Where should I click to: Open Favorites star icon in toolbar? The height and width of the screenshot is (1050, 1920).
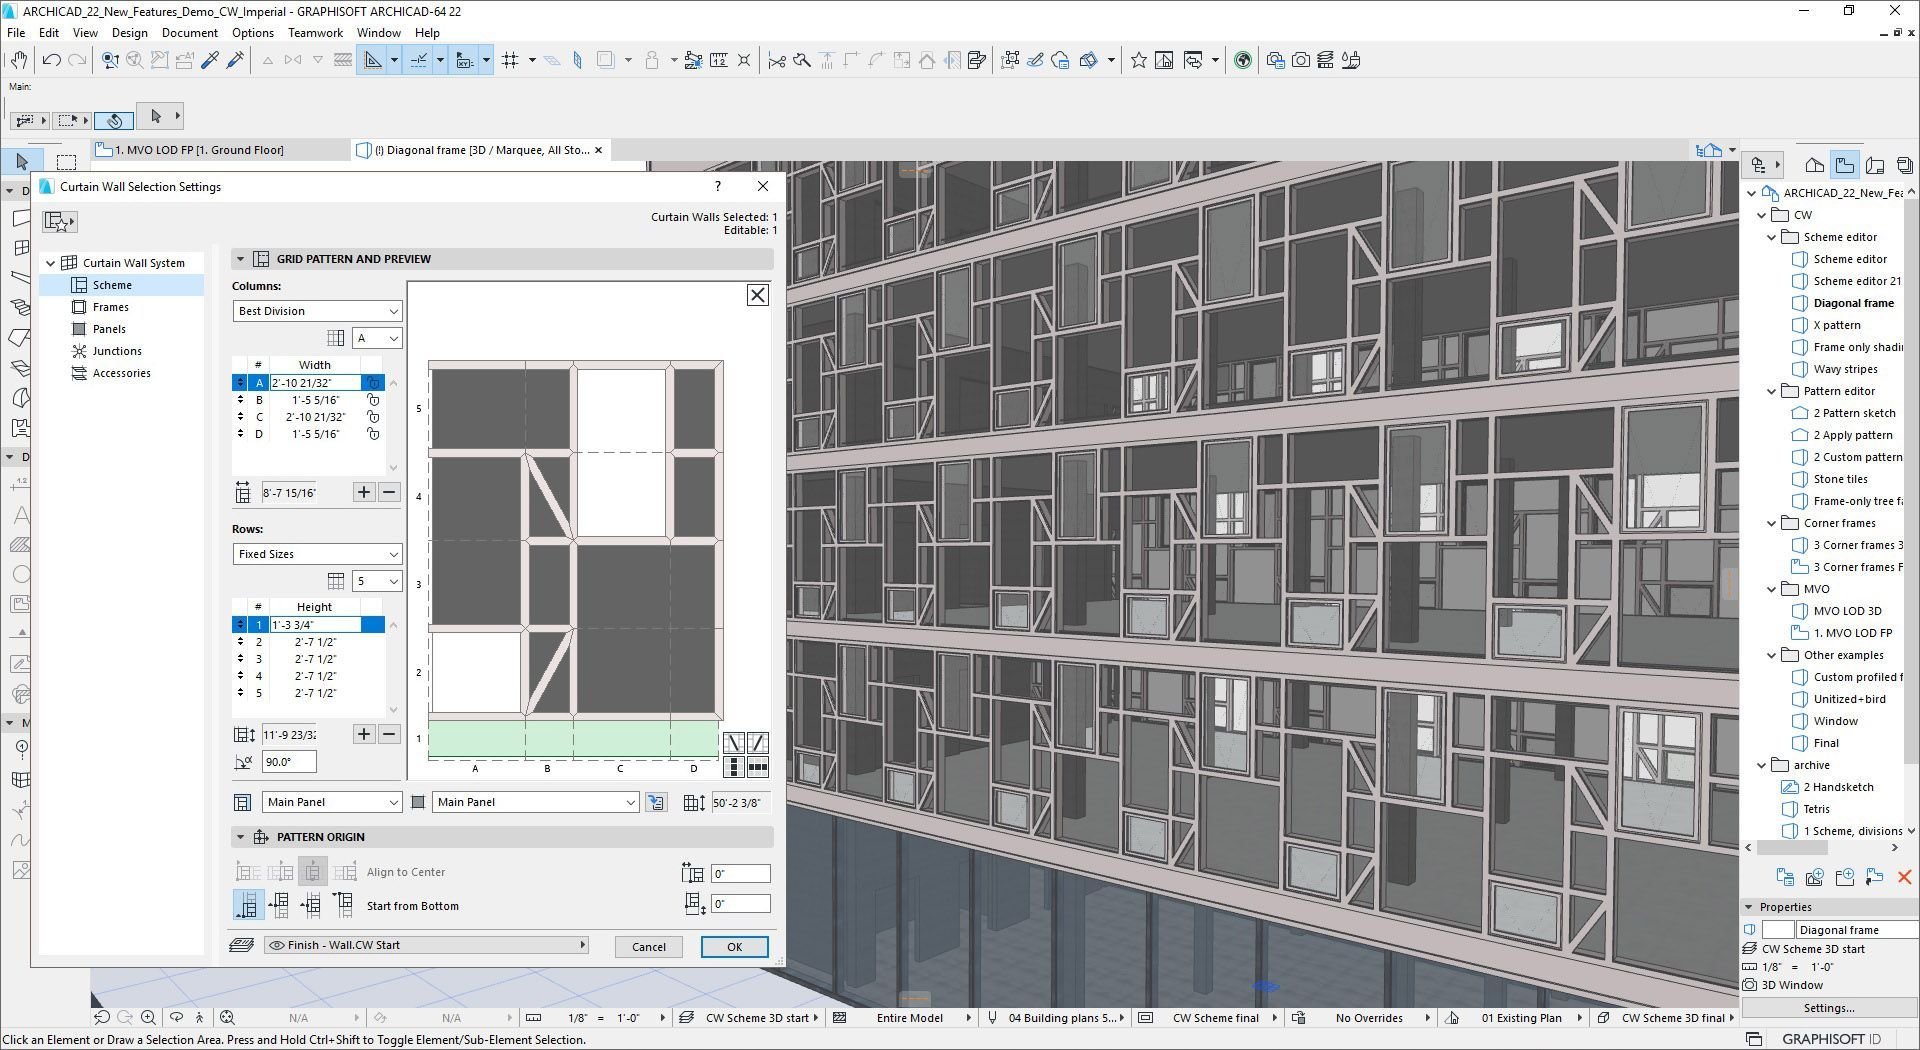coord(1138,60)
